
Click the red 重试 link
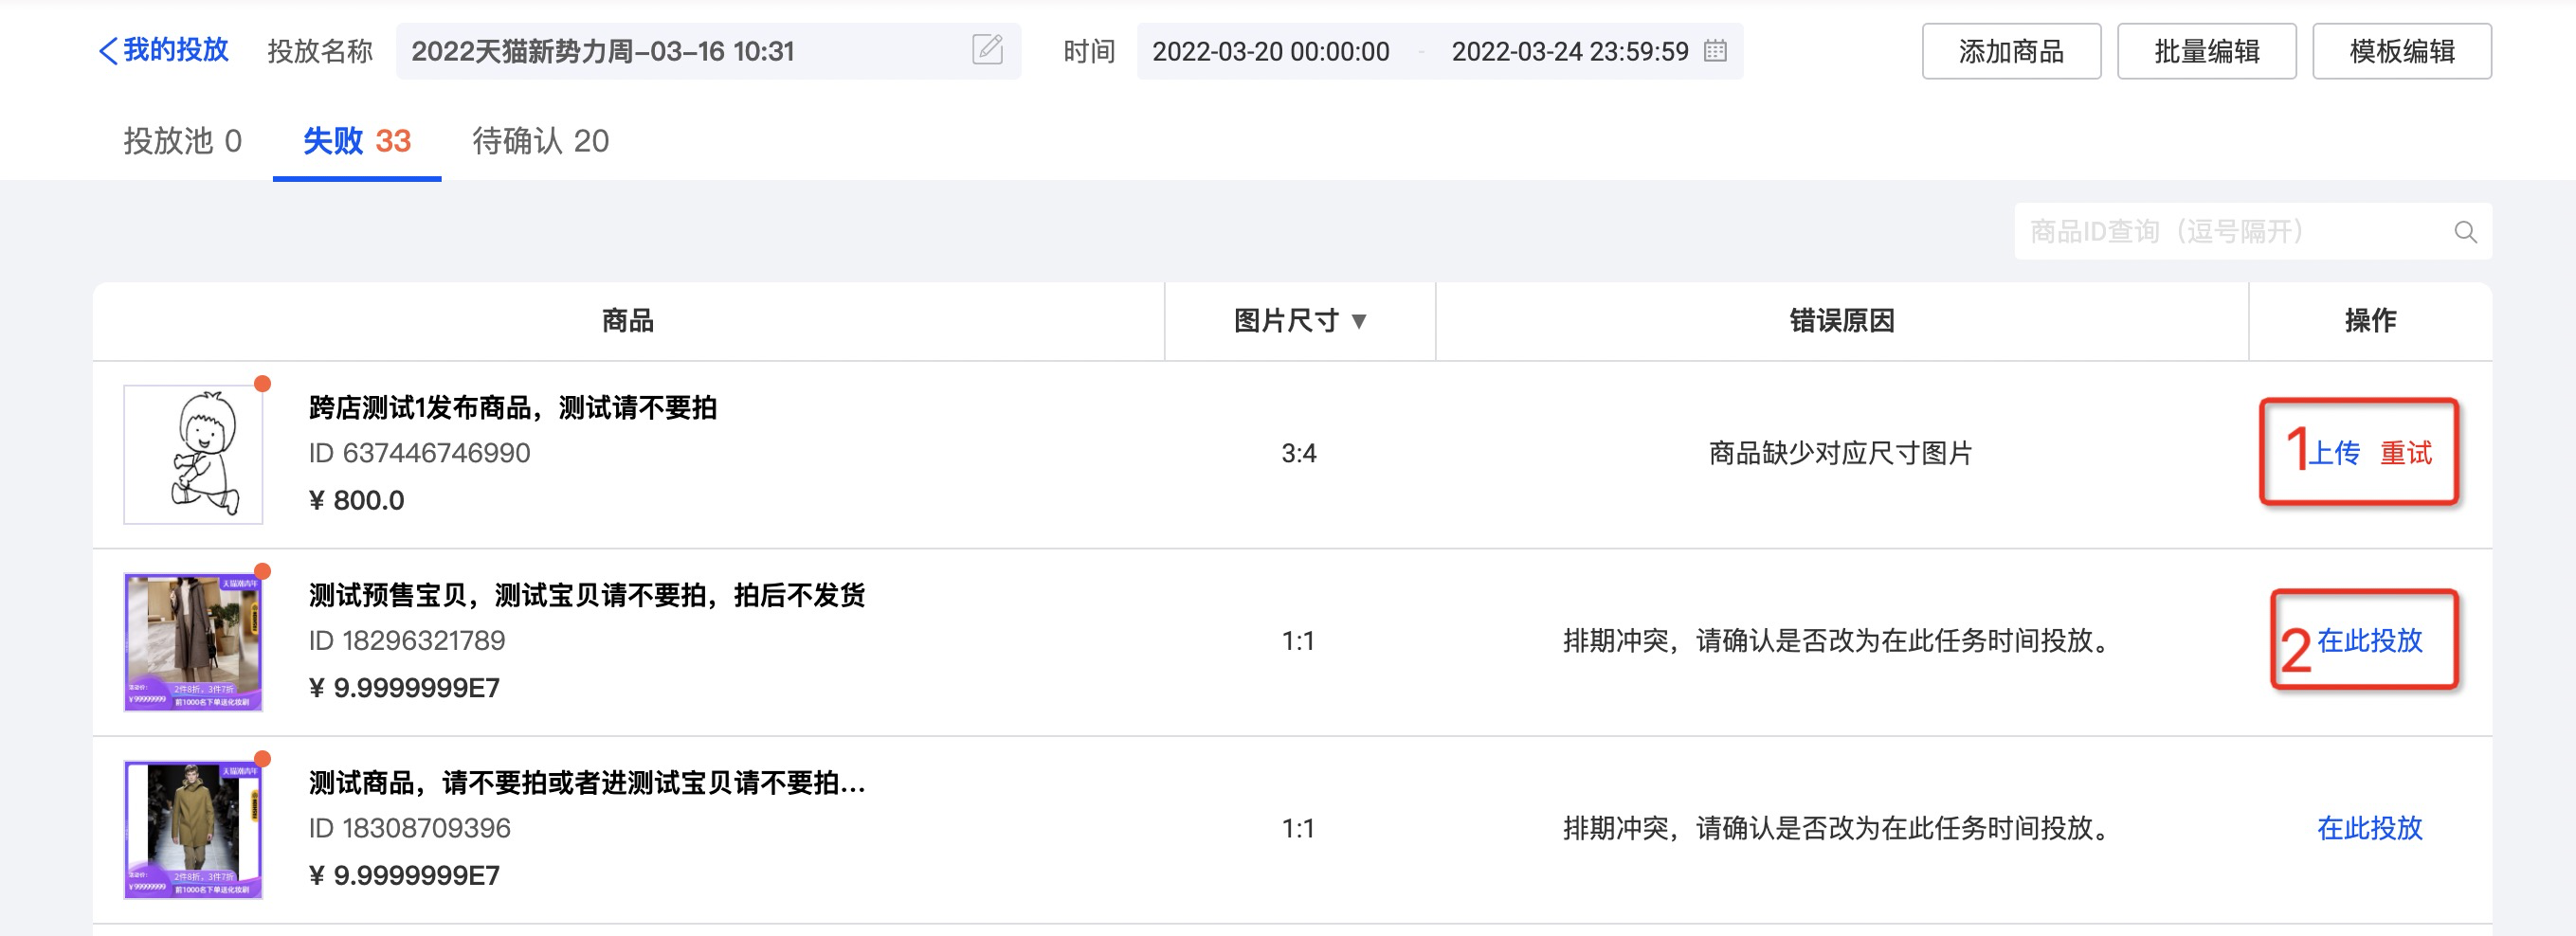[x=2405, y=453]
